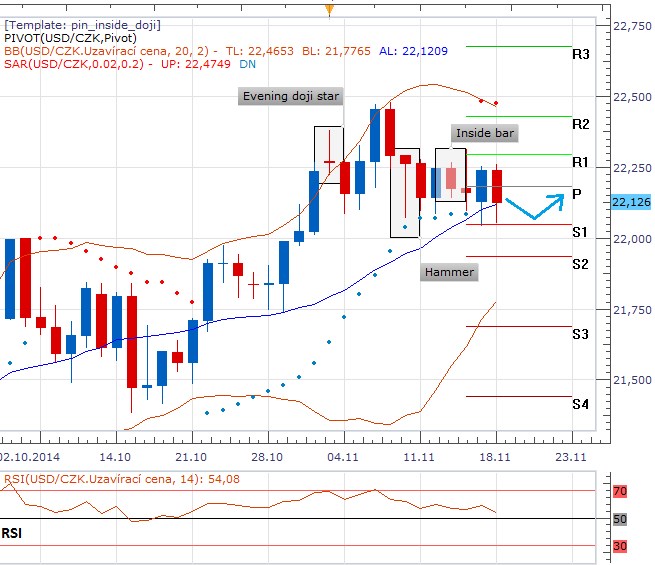Click the orange triangle marker at chart top
This screenshot has height=565, width=655.
point(328,10)
